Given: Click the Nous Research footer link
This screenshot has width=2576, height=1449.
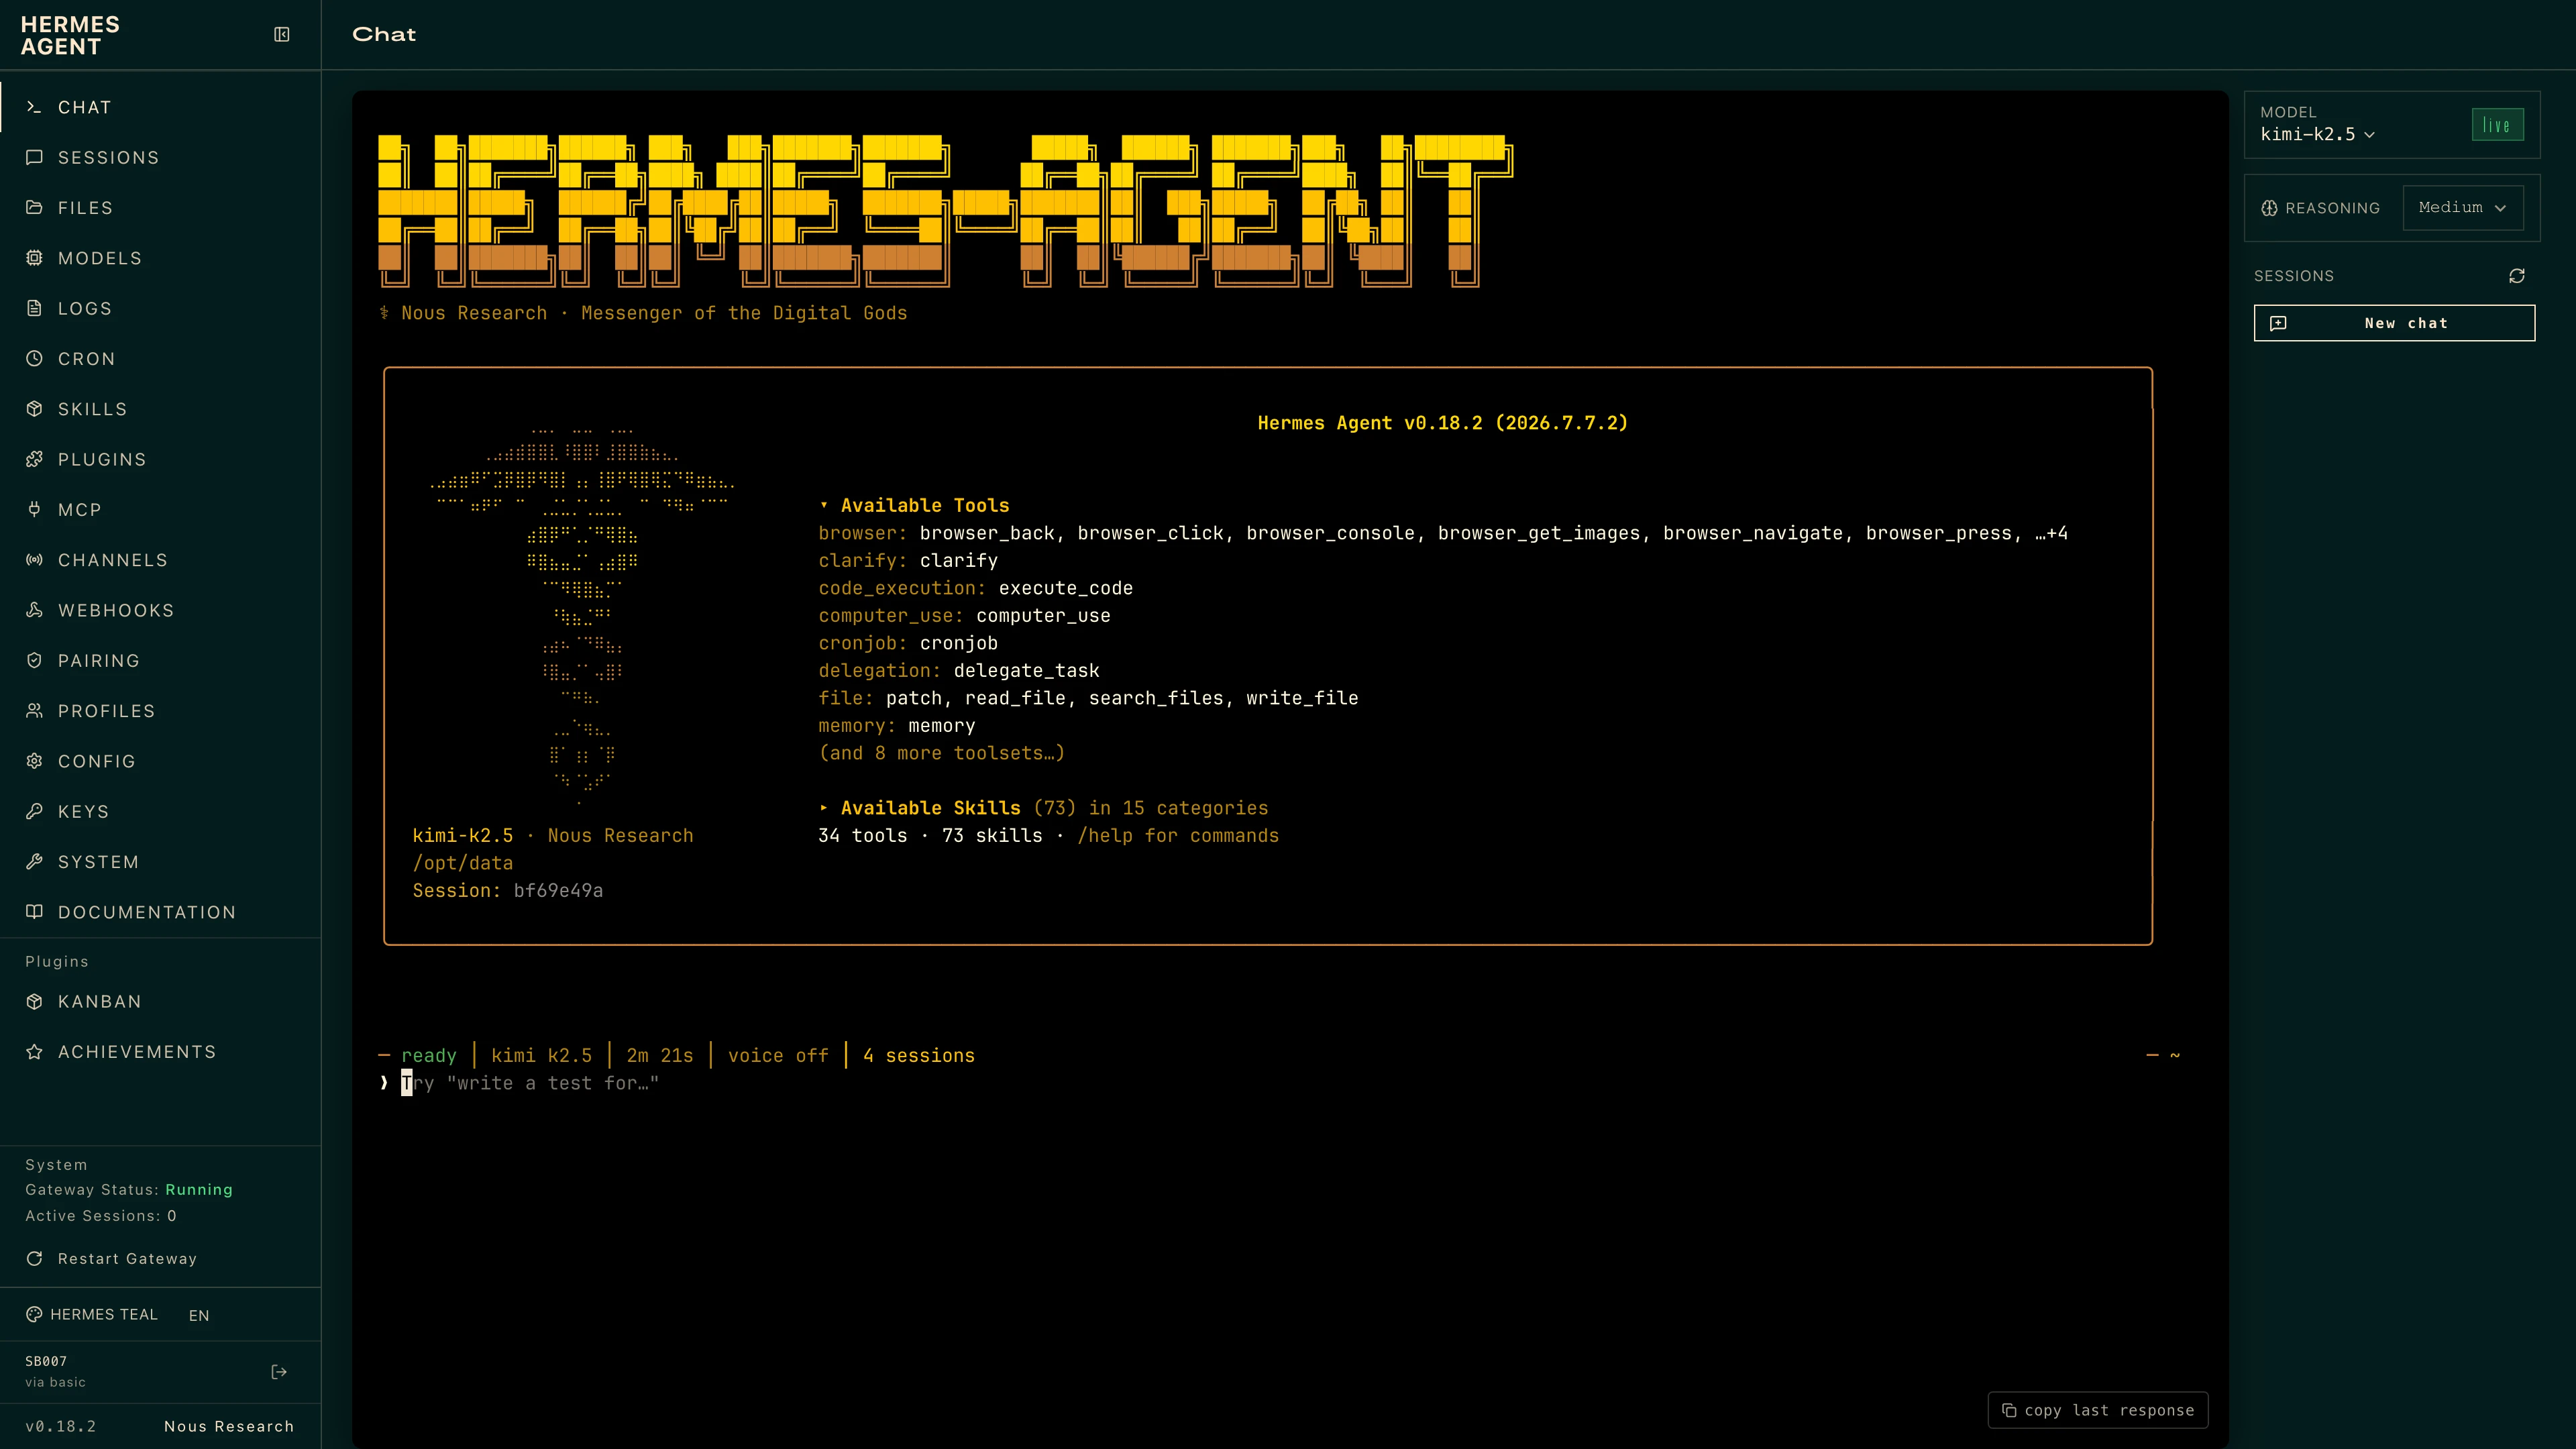Looking at the screenshot, I should [229, 1427].
